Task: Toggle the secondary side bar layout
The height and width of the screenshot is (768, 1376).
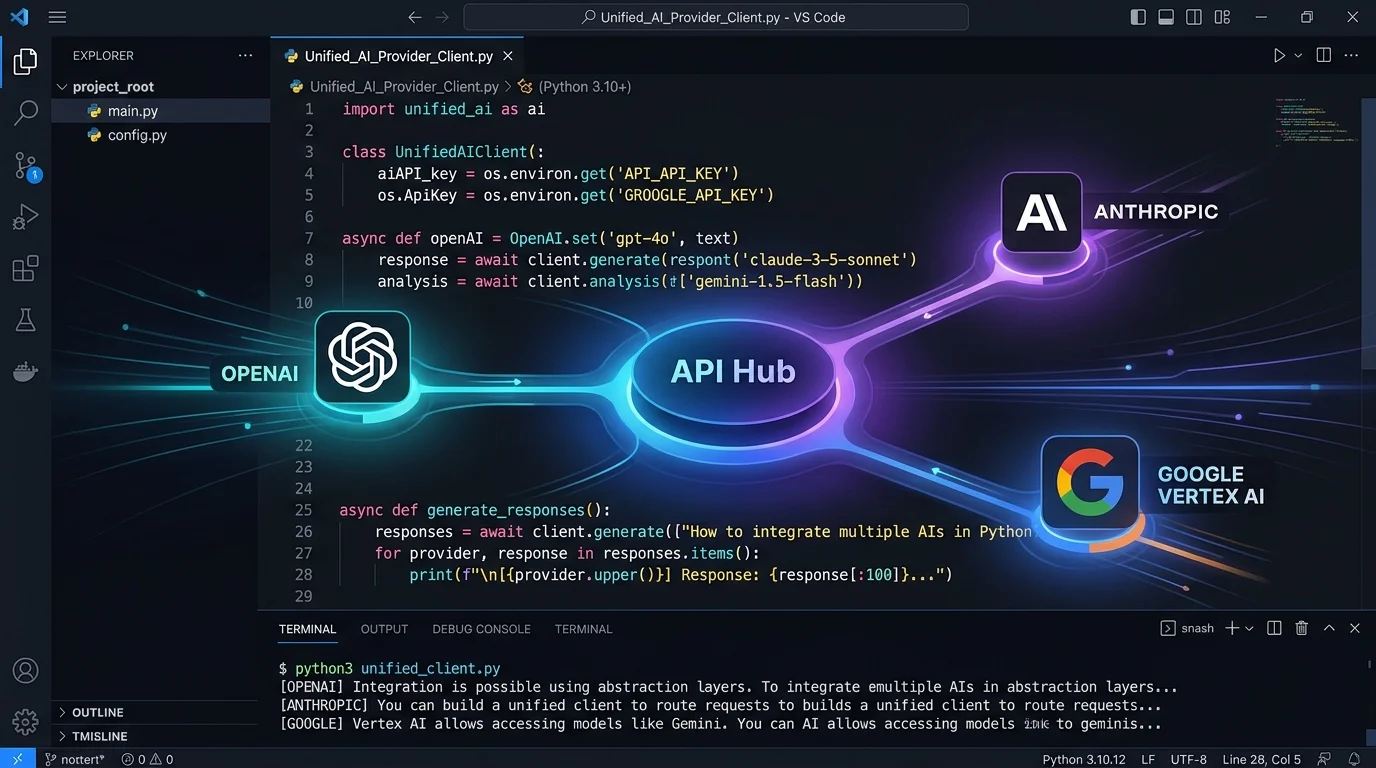Action: [x=1194, y=17]
